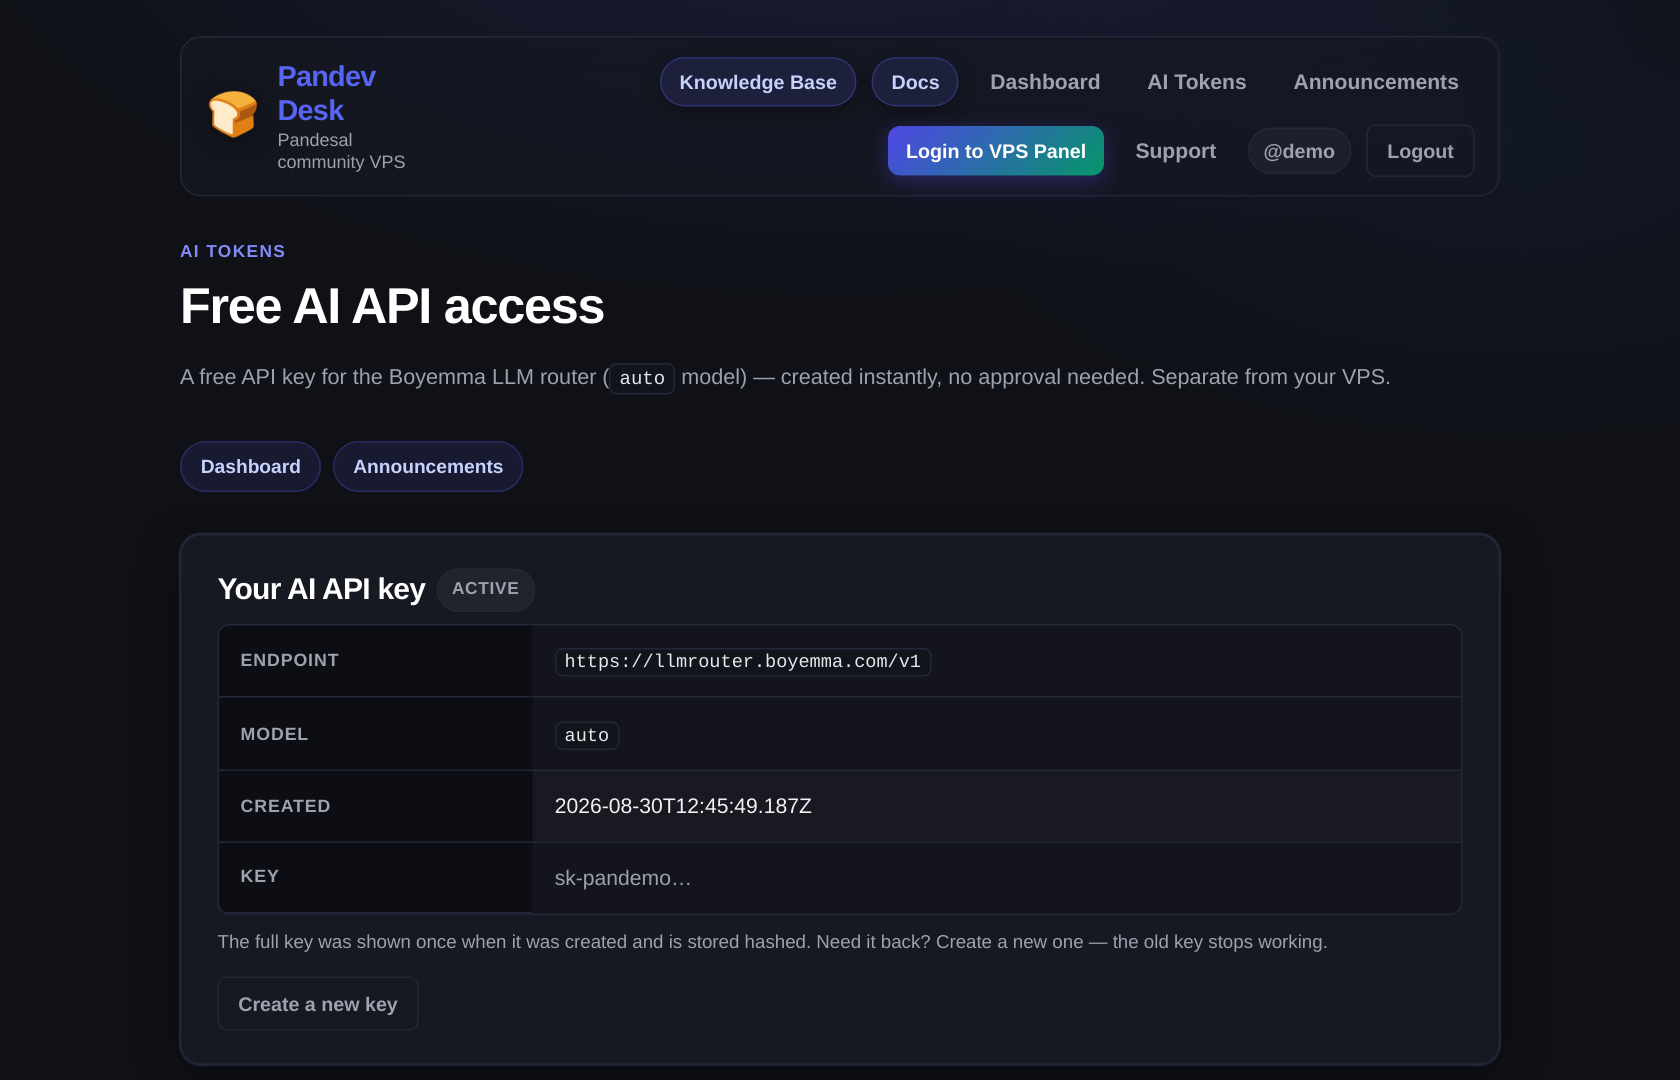Click the masked key sk-pandemo…
Image resolution: width=1680 pixels, height=1080 pixels.
pos(623,878)
